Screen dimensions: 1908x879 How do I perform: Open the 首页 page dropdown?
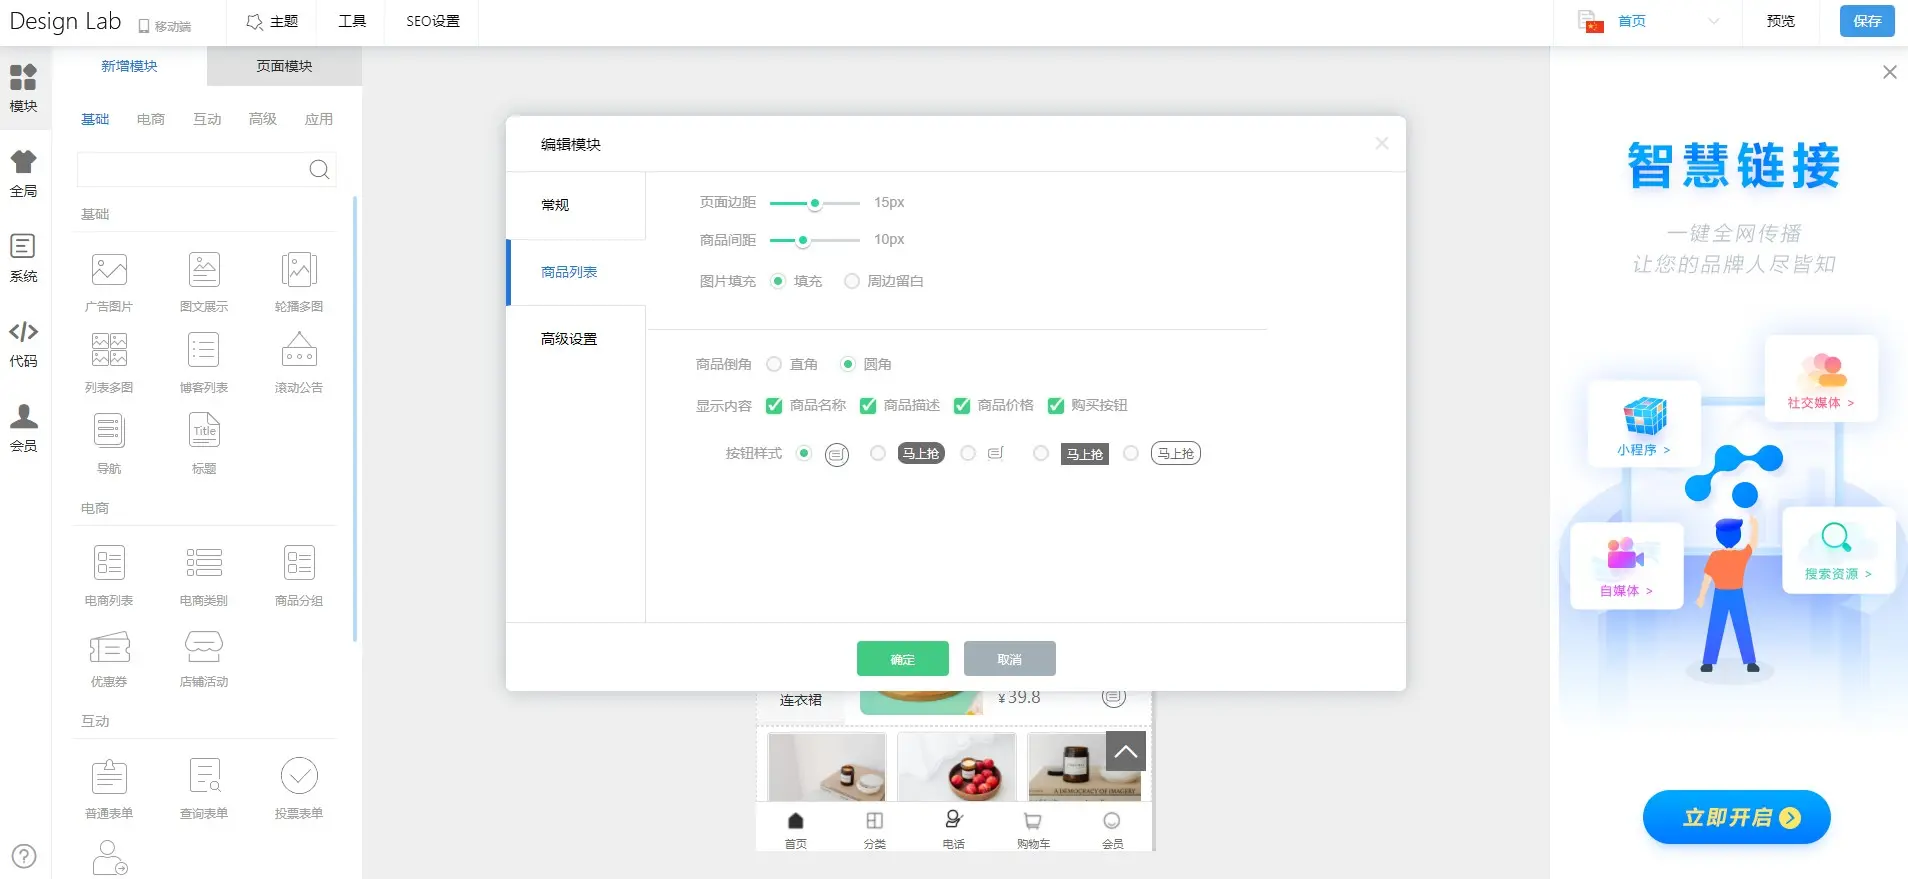pyautogui.click(x=1650, y=21)
